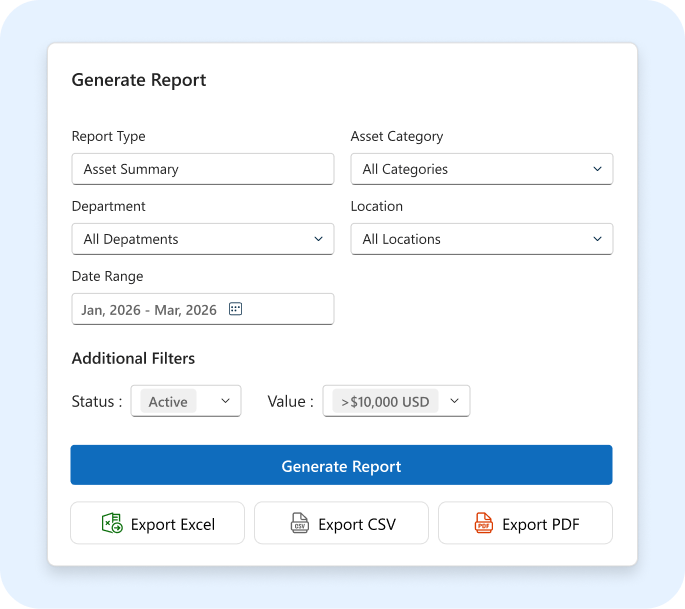The width and height of the screenshot is (685, 609).
Task: Click the All Categories text
Action: coord(405,169)
